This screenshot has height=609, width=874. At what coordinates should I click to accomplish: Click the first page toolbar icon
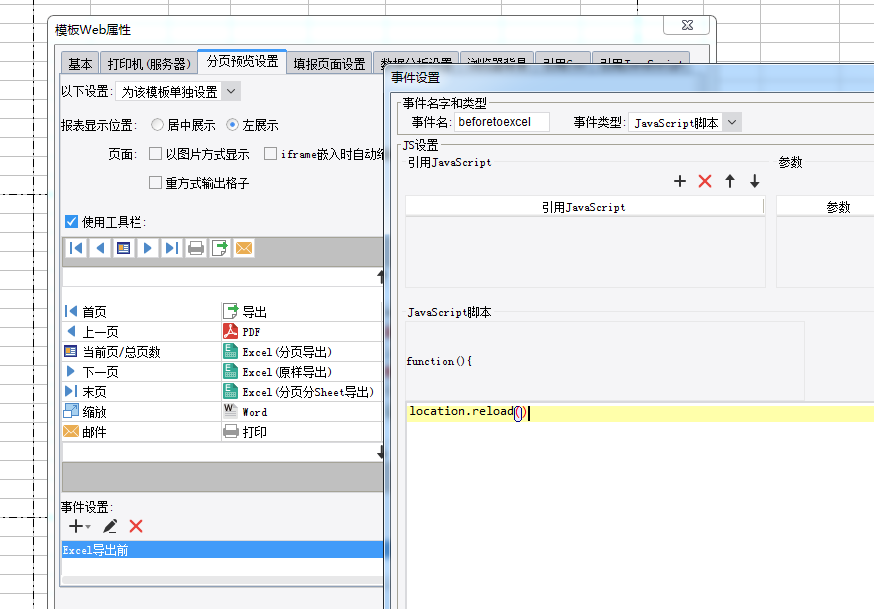click(76, 248)
